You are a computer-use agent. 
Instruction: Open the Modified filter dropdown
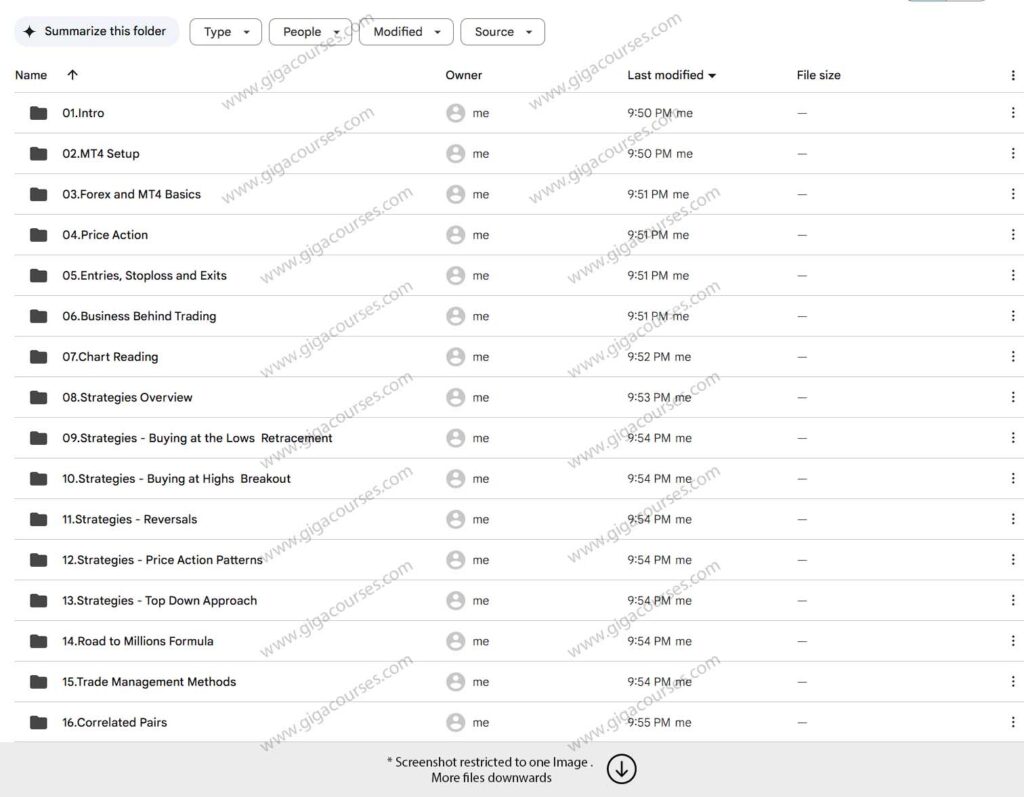coord(406,32)
